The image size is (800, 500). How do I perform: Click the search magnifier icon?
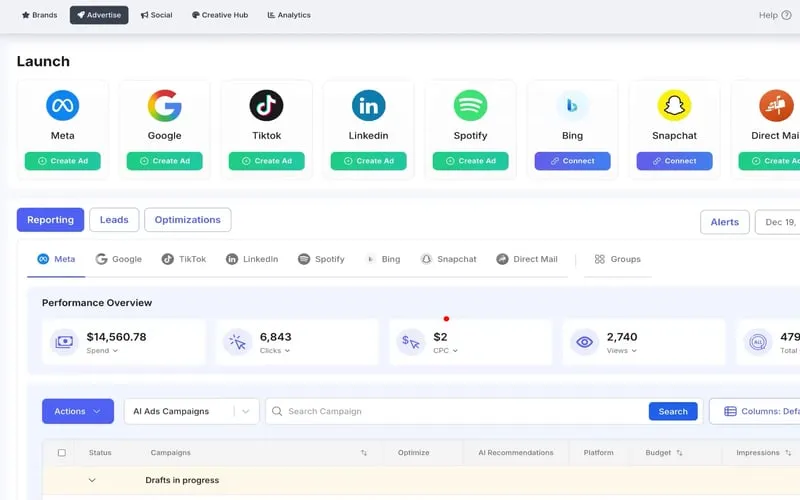click(277, 411)
